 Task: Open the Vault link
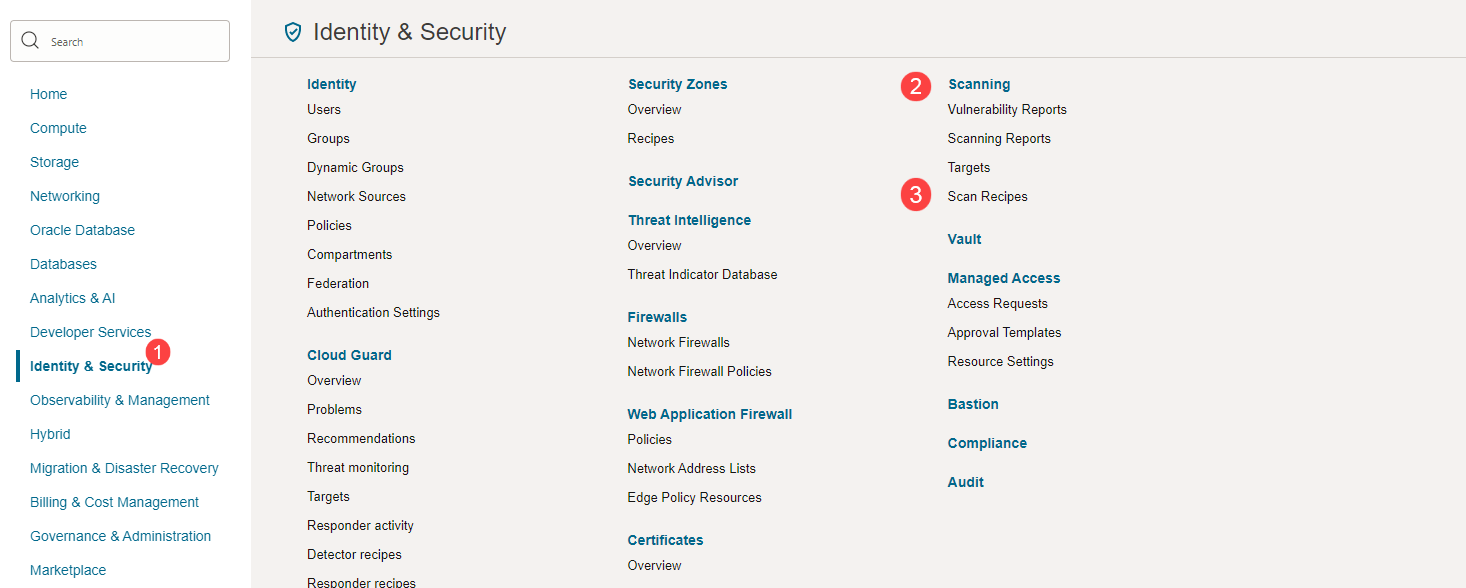pos(965,239)
